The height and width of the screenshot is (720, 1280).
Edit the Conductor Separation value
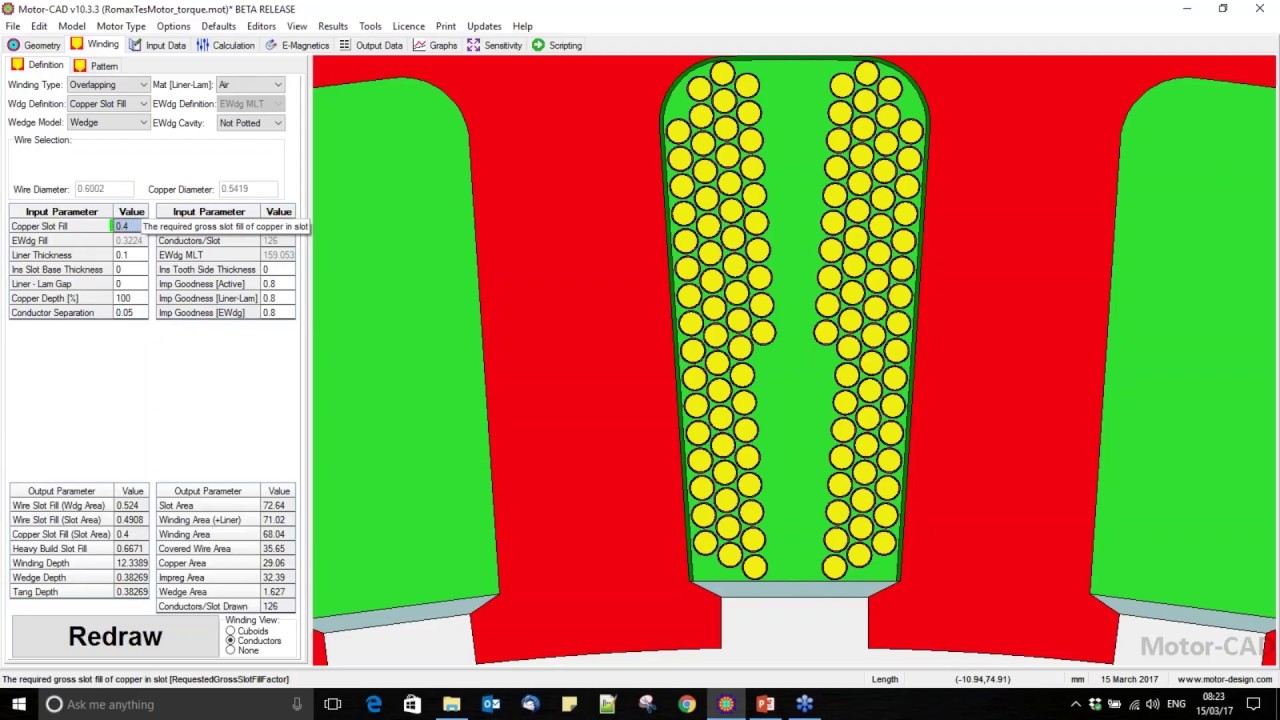(130, 313)
